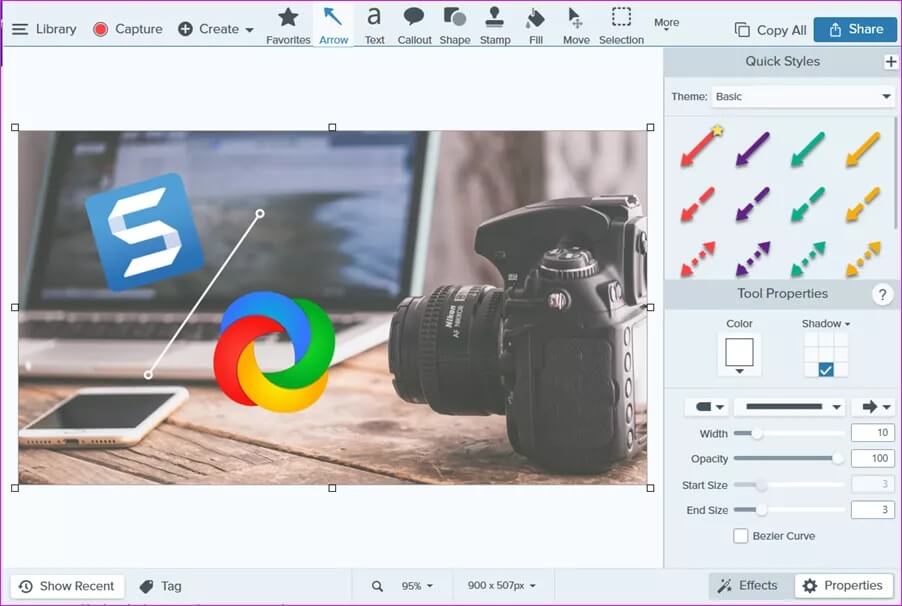
Task: Pick the dotted red double-headed arrow style
Action: (698, 259)
